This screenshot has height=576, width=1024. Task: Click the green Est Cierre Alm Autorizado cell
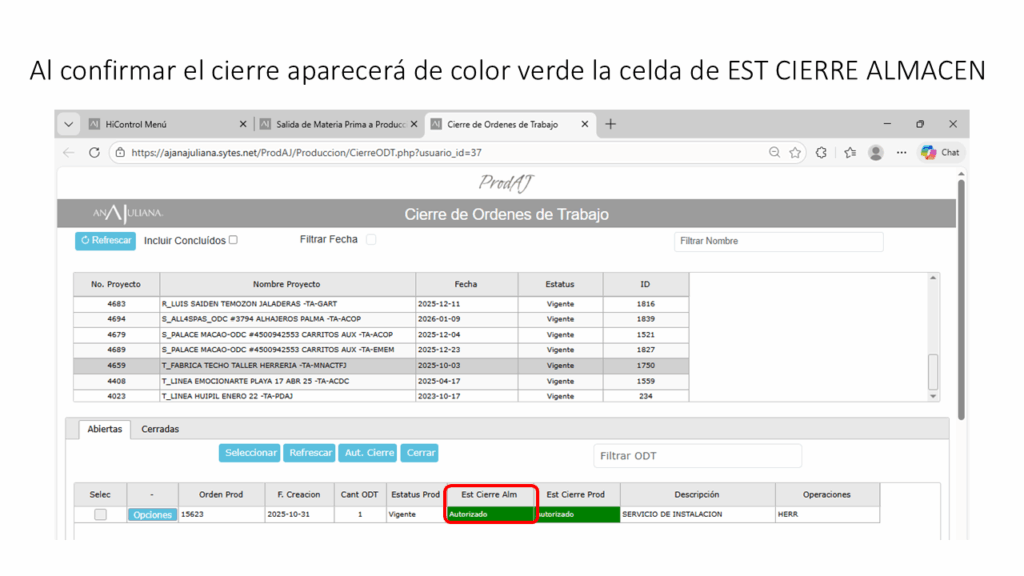coord(490,514)
